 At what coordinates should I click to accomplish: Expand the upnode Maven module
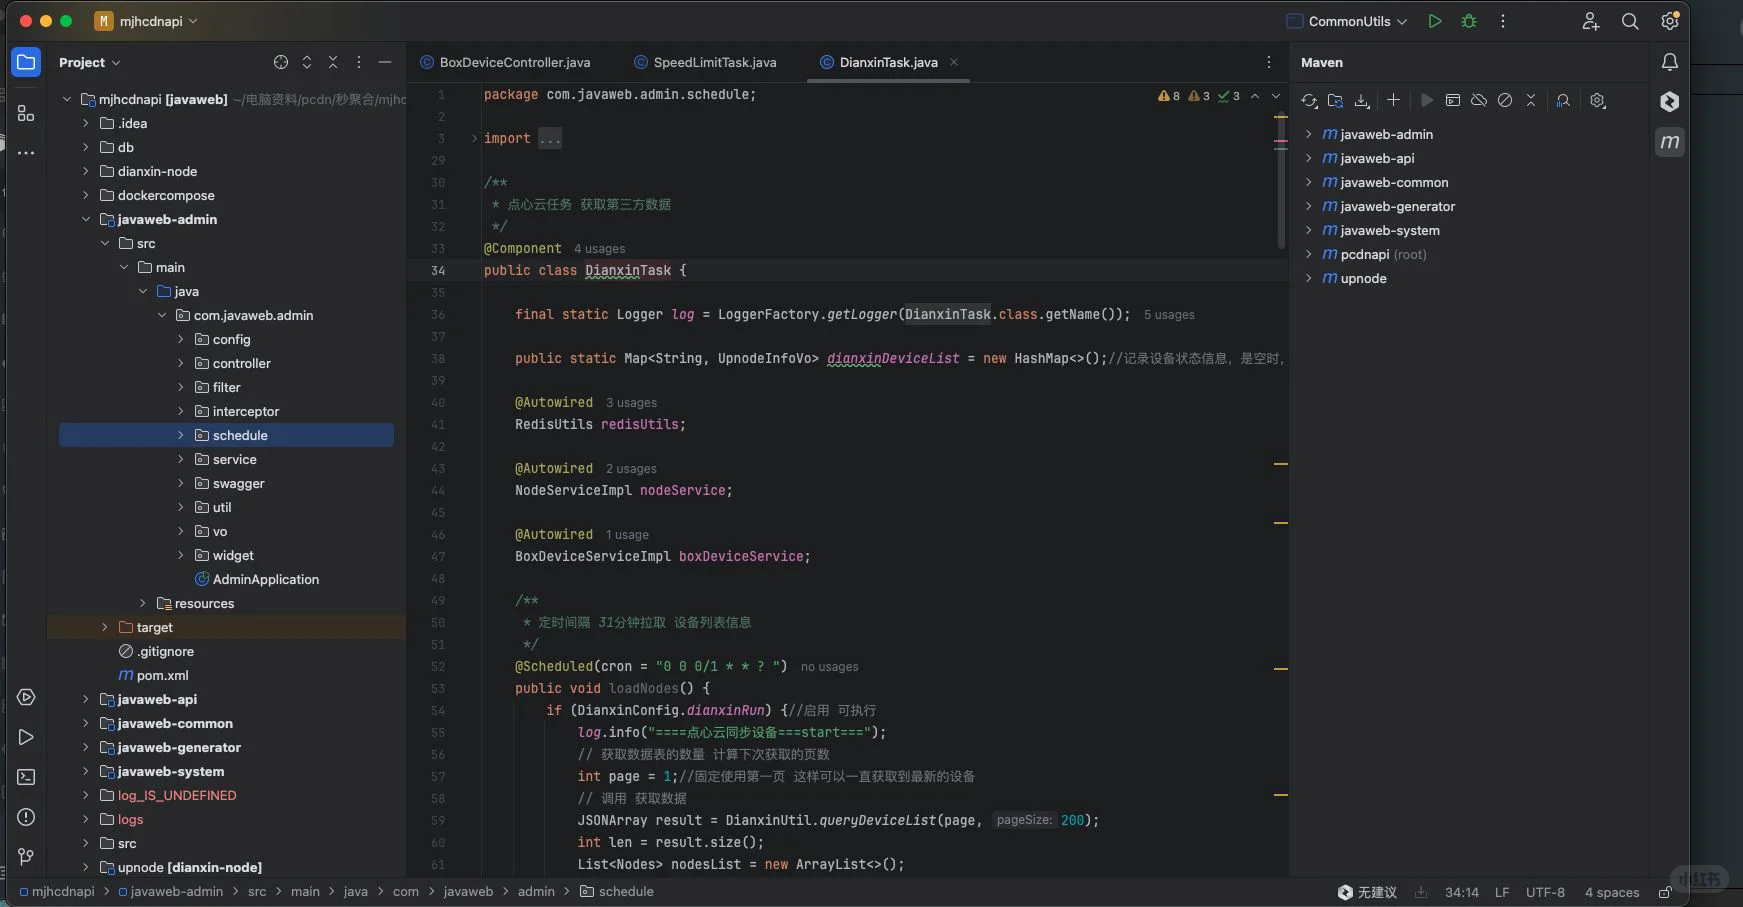click(x=1308, y=278)
